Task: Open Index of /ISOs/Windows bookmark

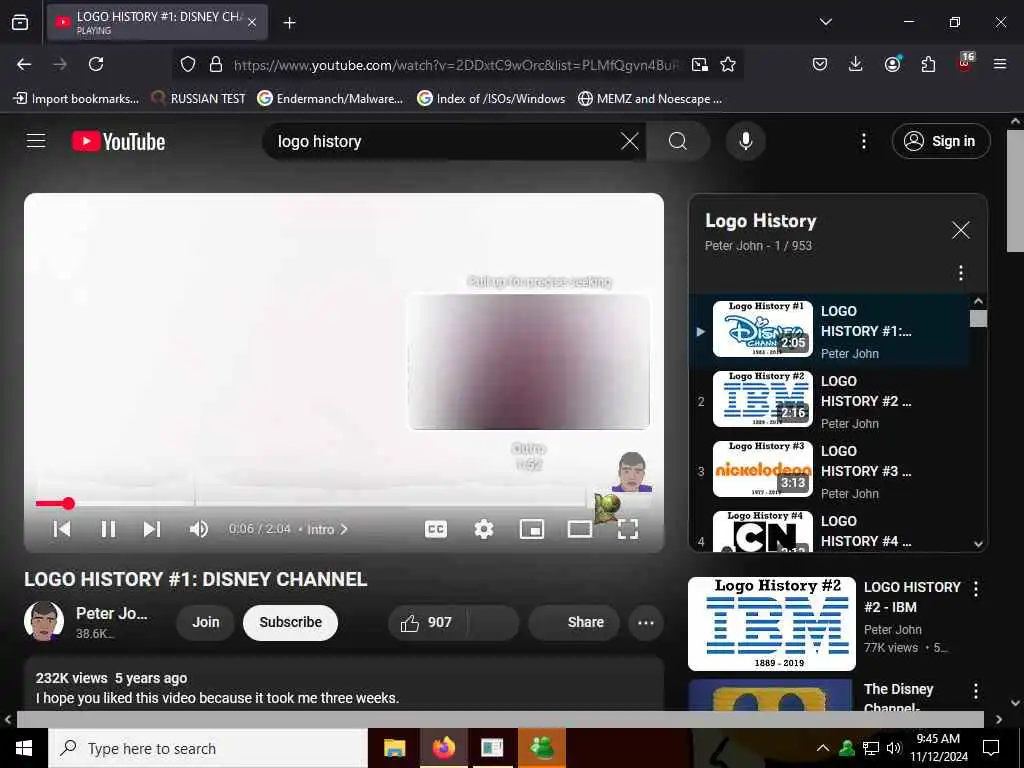Action: point(491,99)
